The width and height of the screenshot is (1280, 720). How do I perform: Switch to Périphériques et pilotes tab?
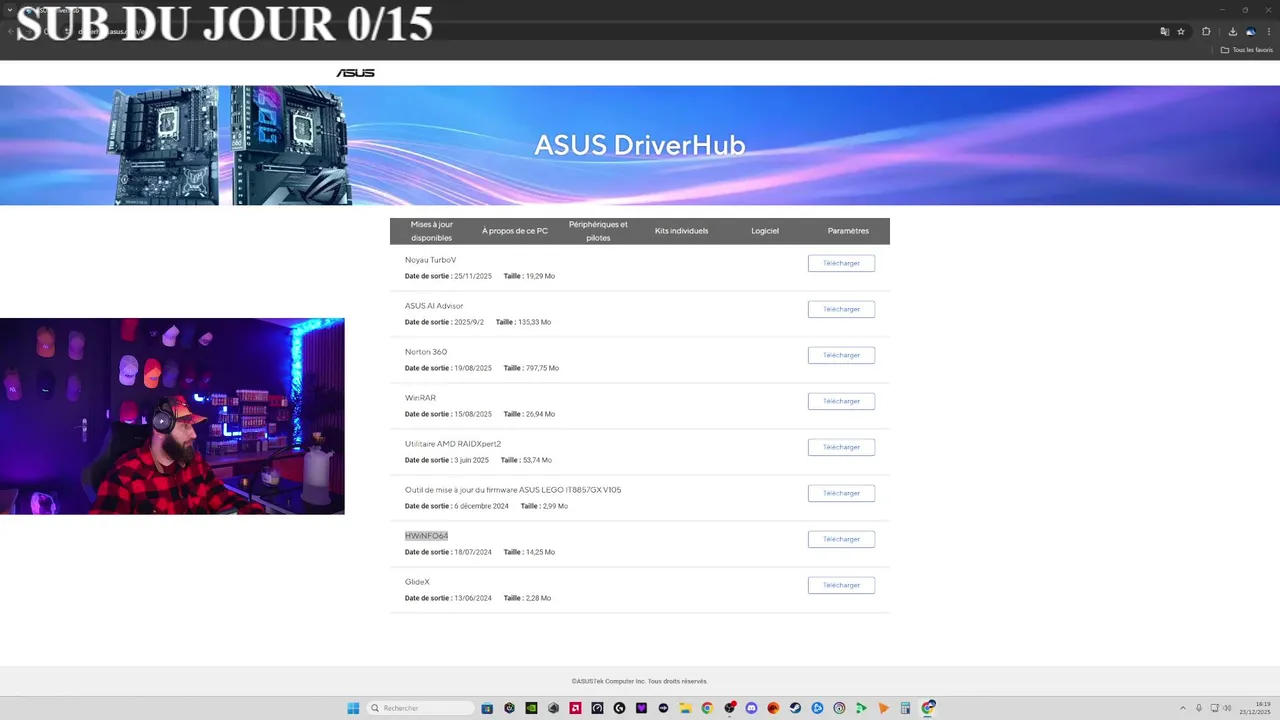pyautogui.click(x=598, y=231)
